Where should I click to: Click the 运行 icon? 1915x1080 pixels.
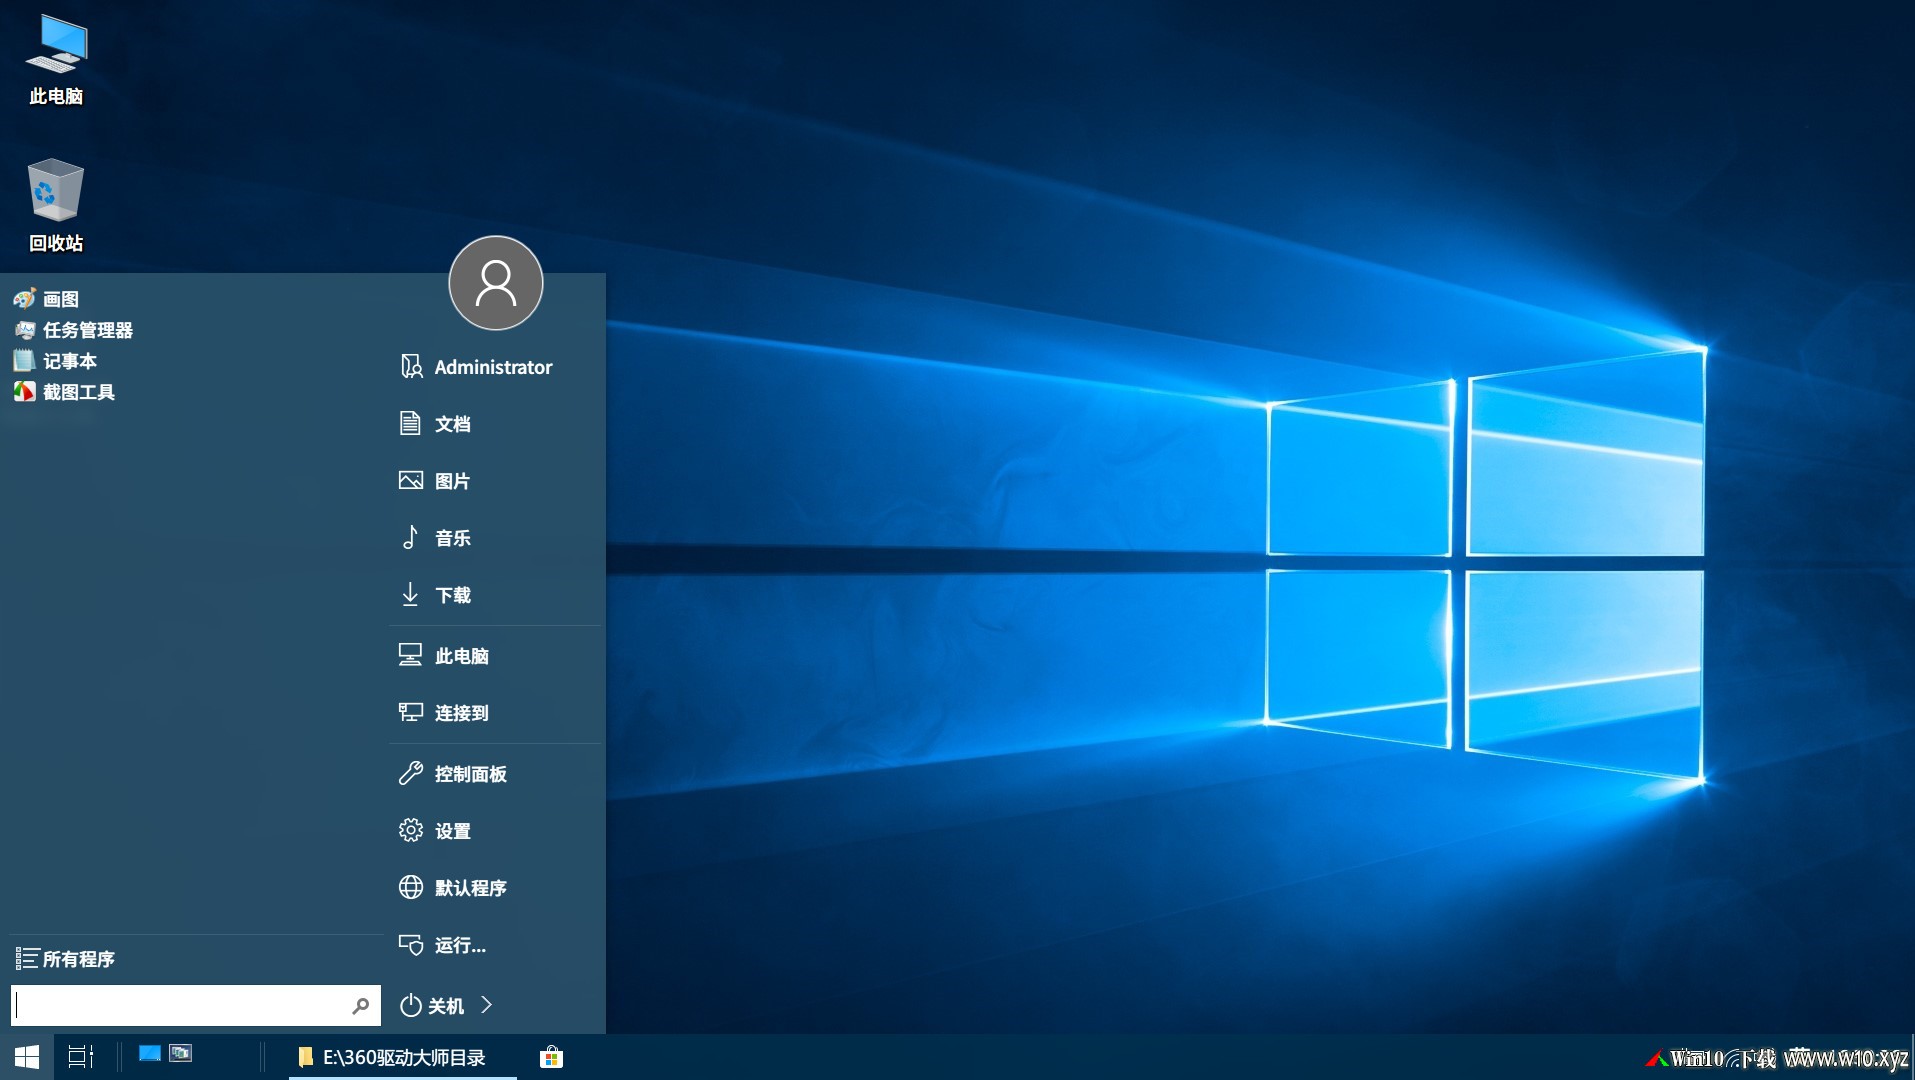[x=410, y=944]
